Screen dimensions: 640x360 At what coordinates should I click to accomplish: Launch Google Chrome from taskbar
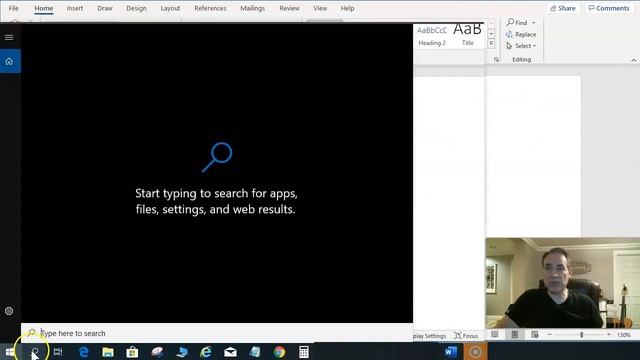[280, 351]
